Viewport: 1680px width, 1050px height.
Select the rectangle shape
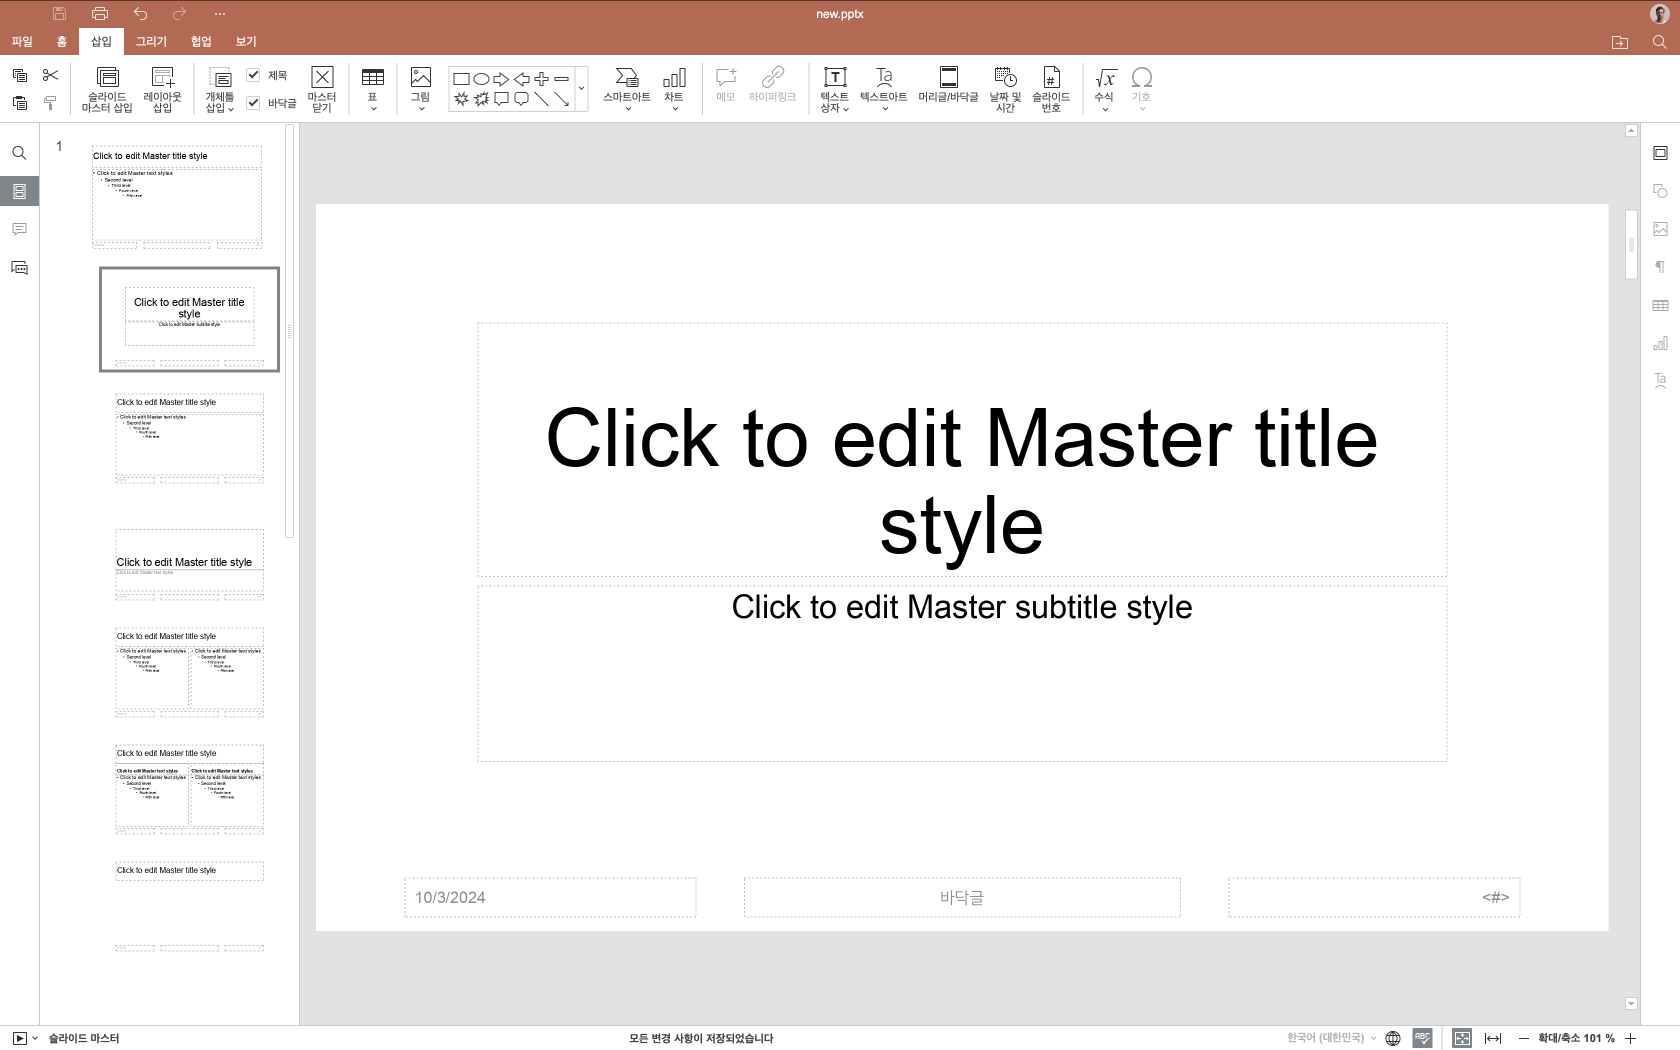(461, 79)
